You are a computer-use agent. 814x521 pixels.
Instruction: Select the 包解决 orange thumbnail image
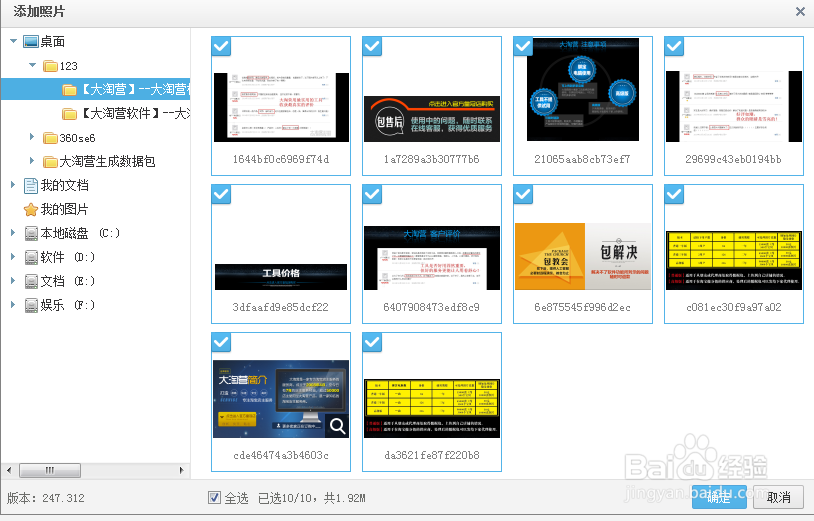click(x=583, y=256)
